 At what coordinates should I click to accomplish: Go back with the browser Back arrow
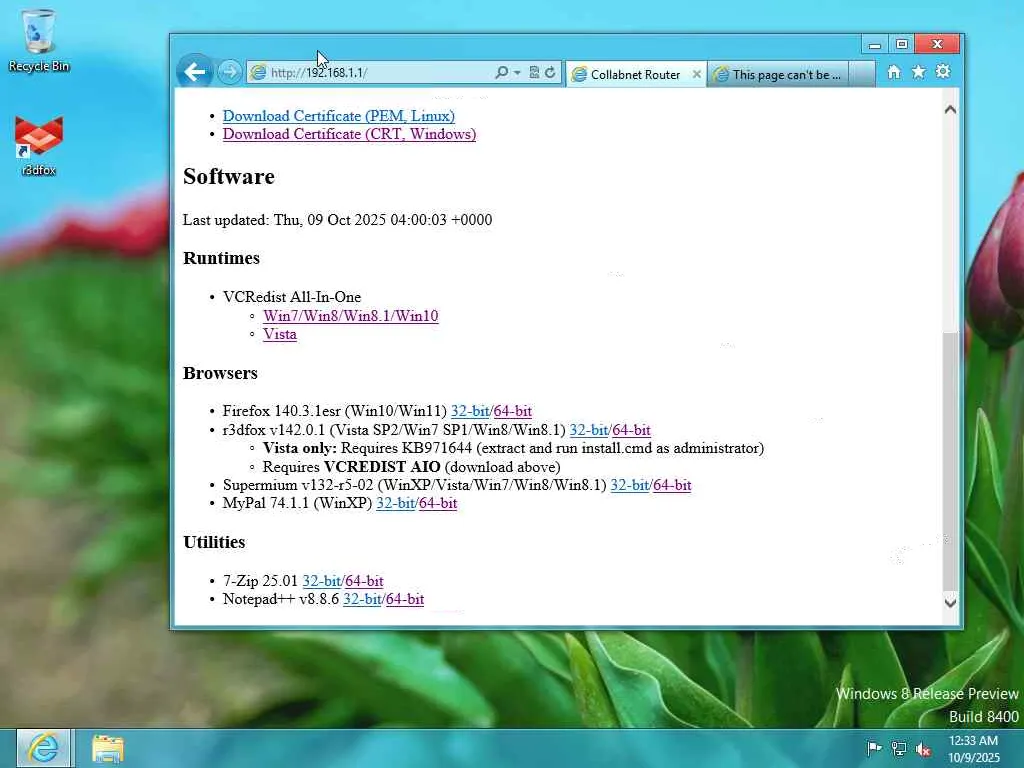195,71
